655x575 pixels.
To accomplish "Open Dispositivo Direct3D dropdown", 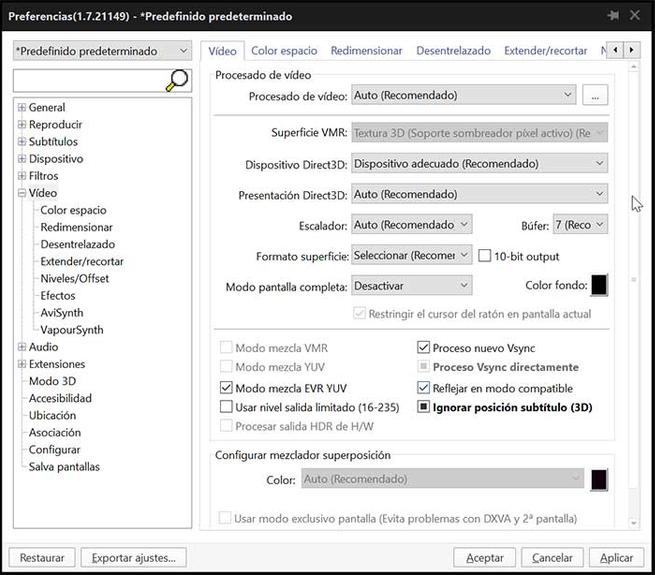I will click(480, 163).
